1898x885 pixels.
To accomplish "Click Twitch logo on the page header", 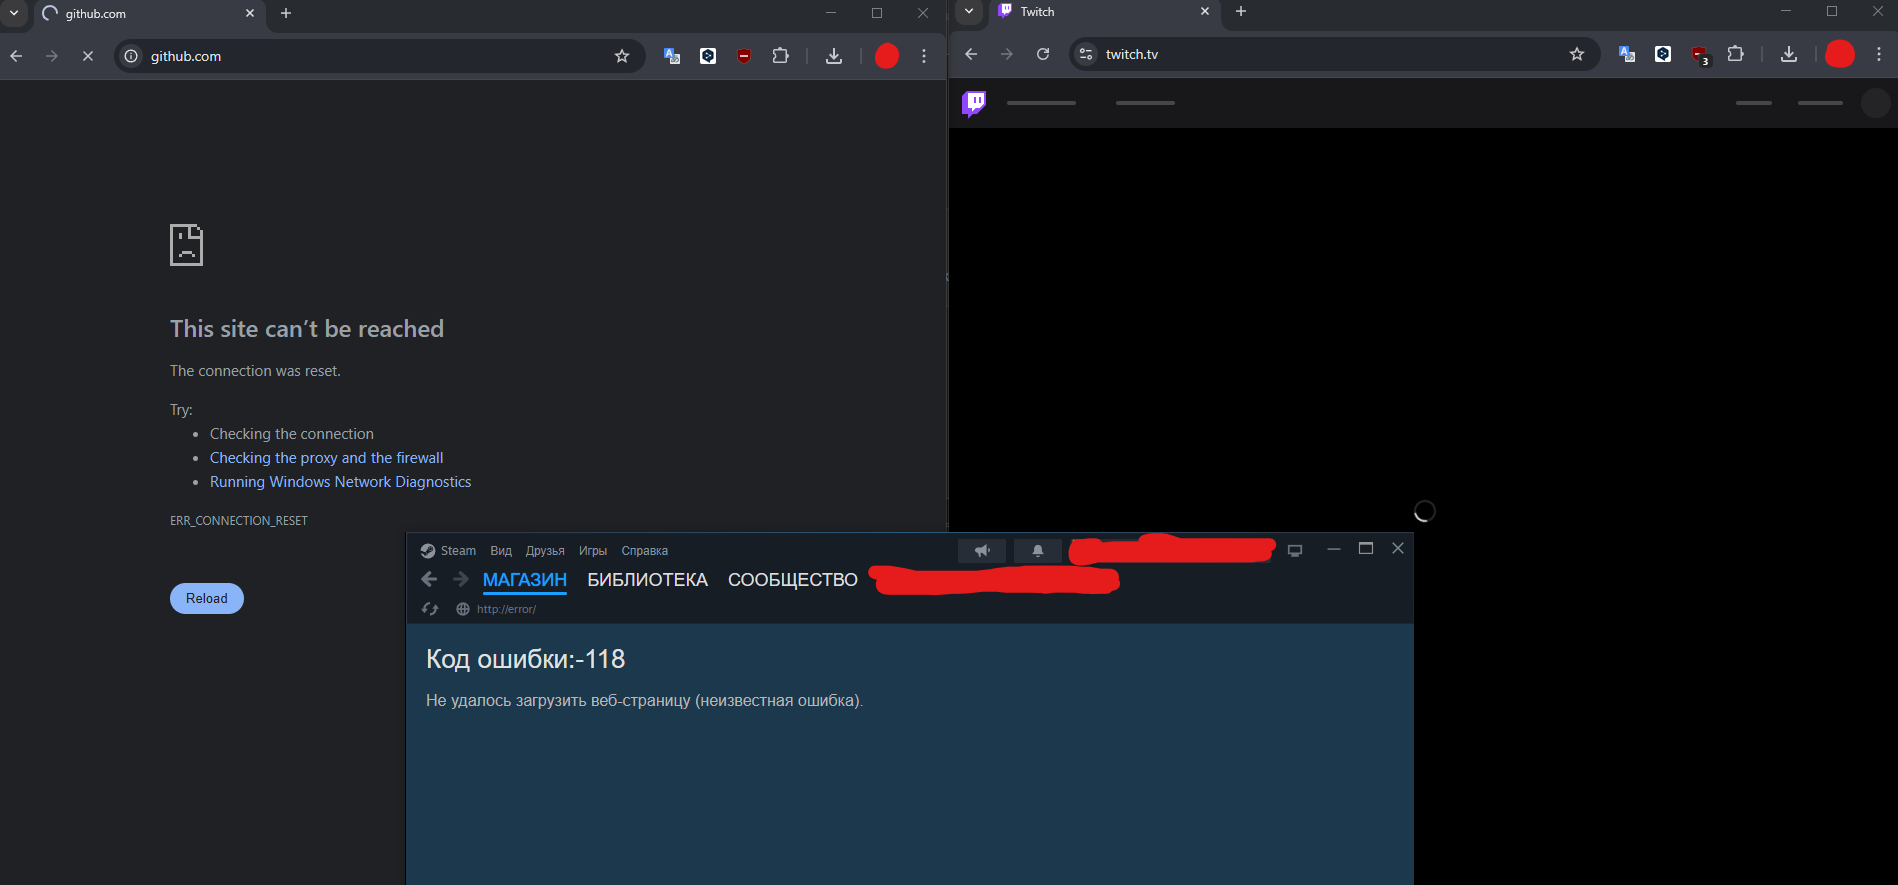I will 974,103.
